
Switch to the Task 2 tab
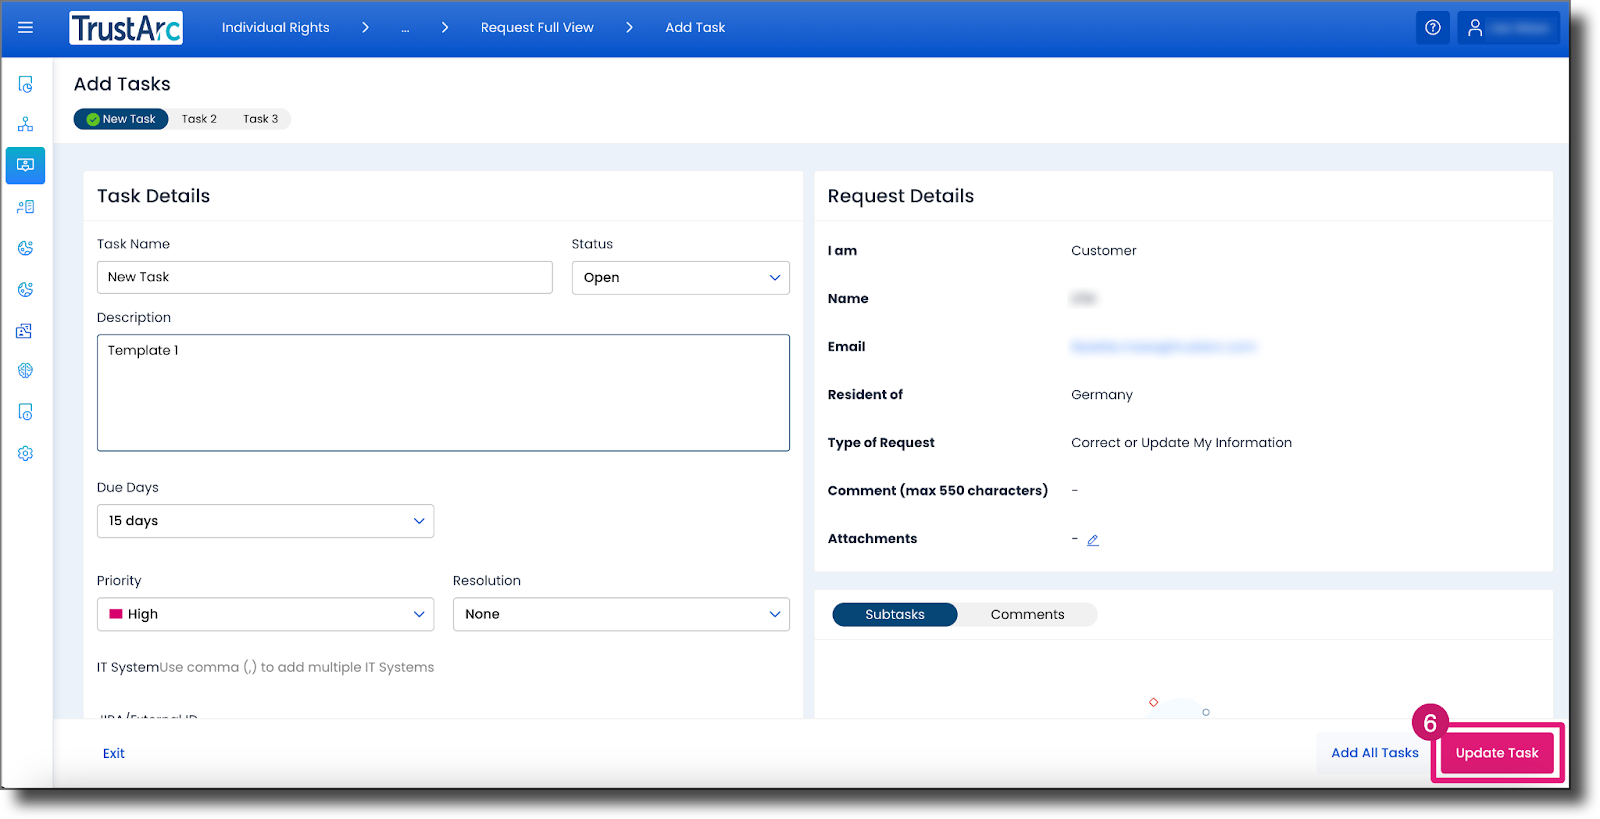[199, 119]
